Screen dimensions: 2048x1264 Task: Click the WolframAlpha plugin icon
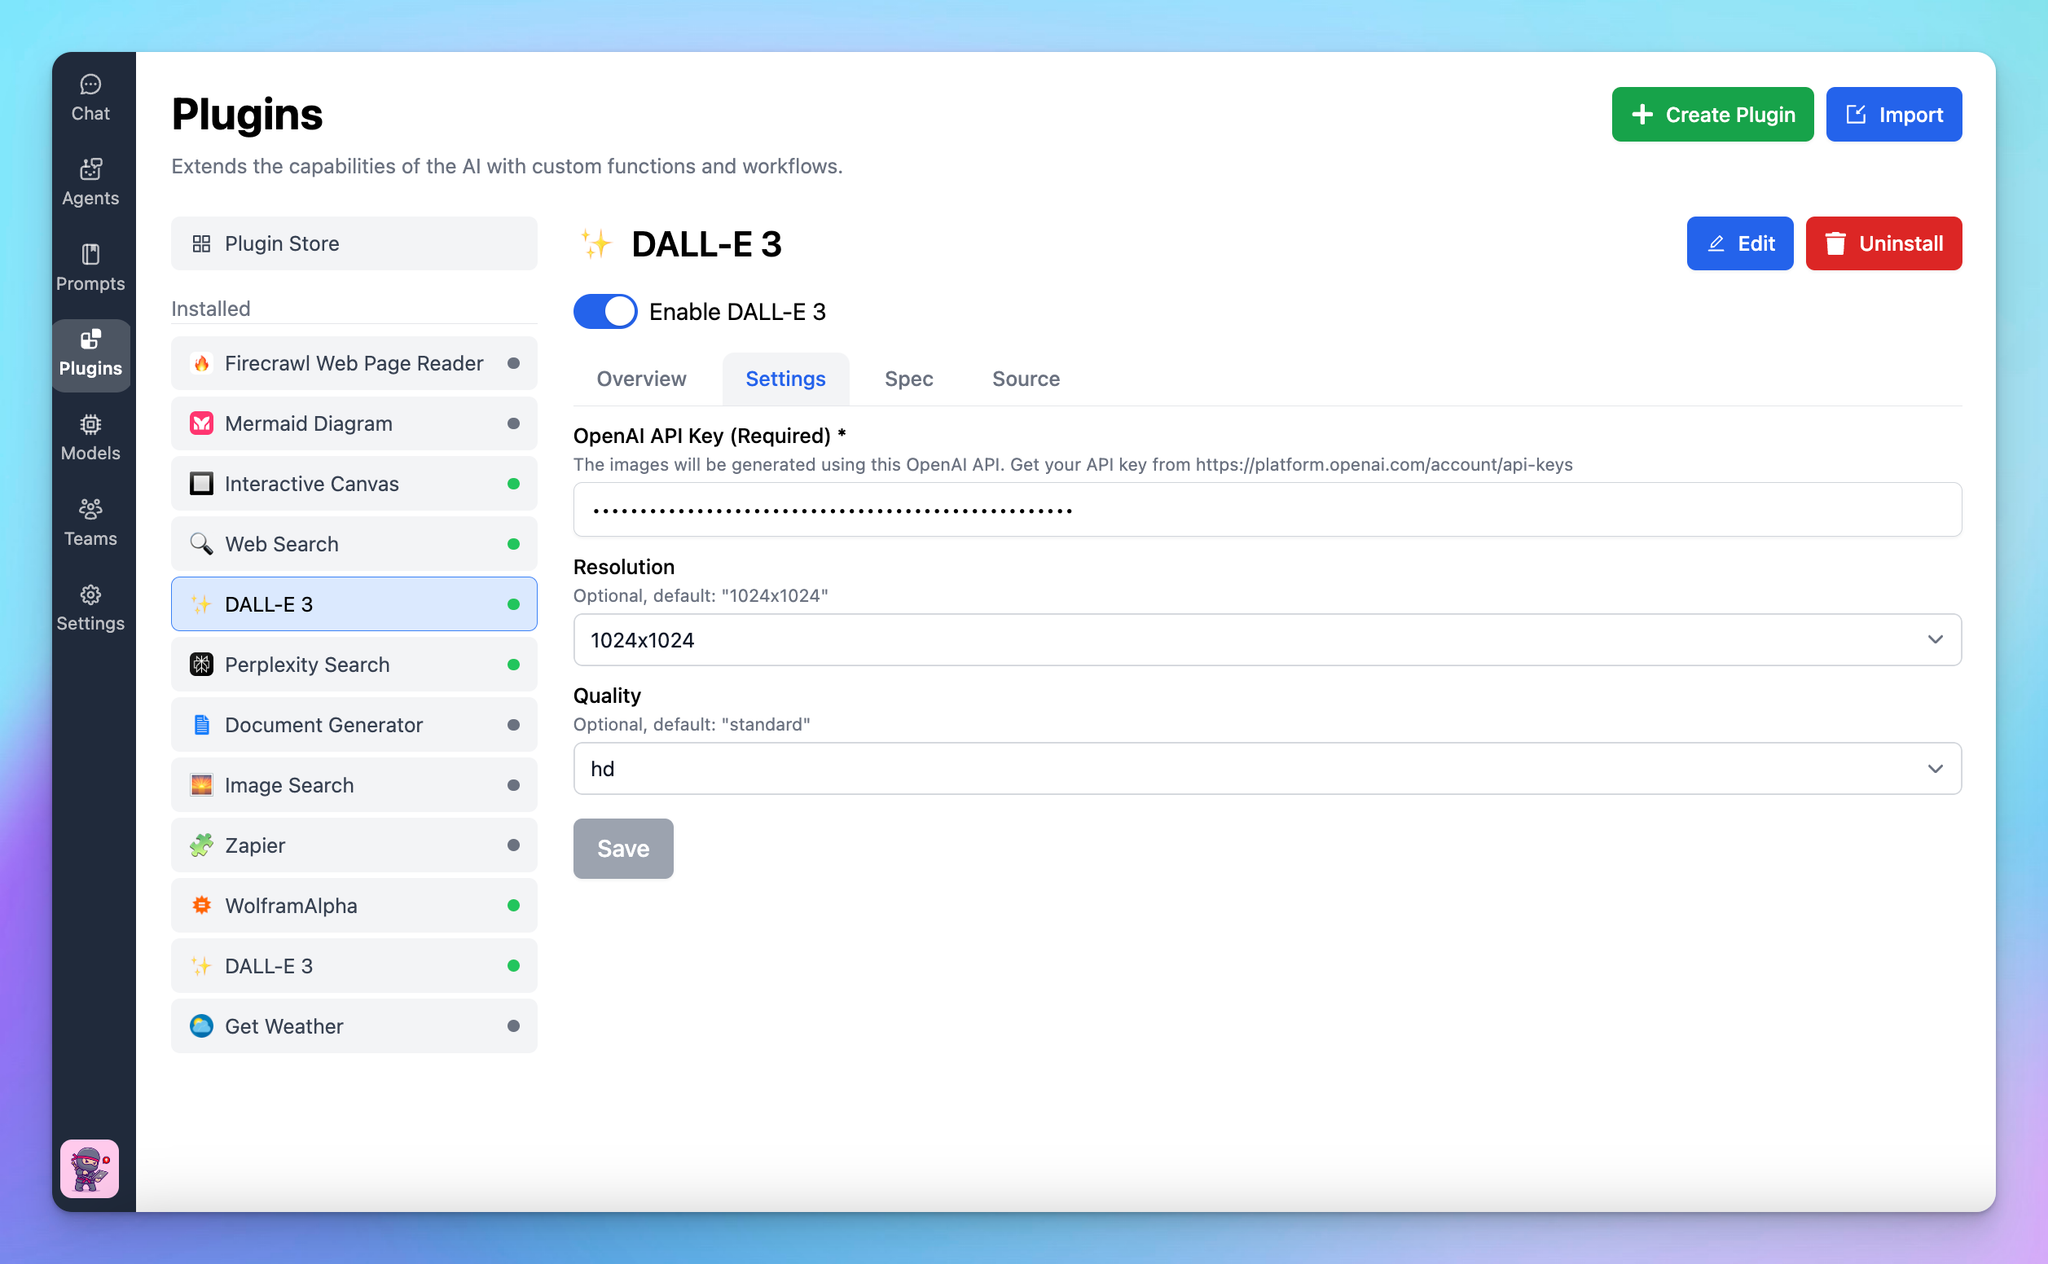[201, 905]
